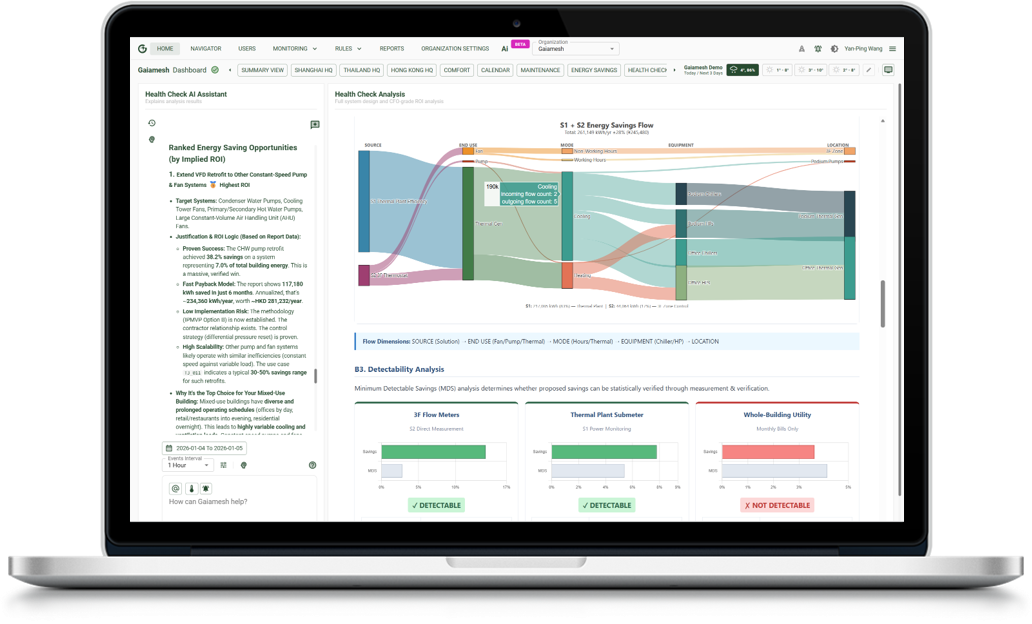Click the Gaiamesh logo icon

click(x=142, y=49)
